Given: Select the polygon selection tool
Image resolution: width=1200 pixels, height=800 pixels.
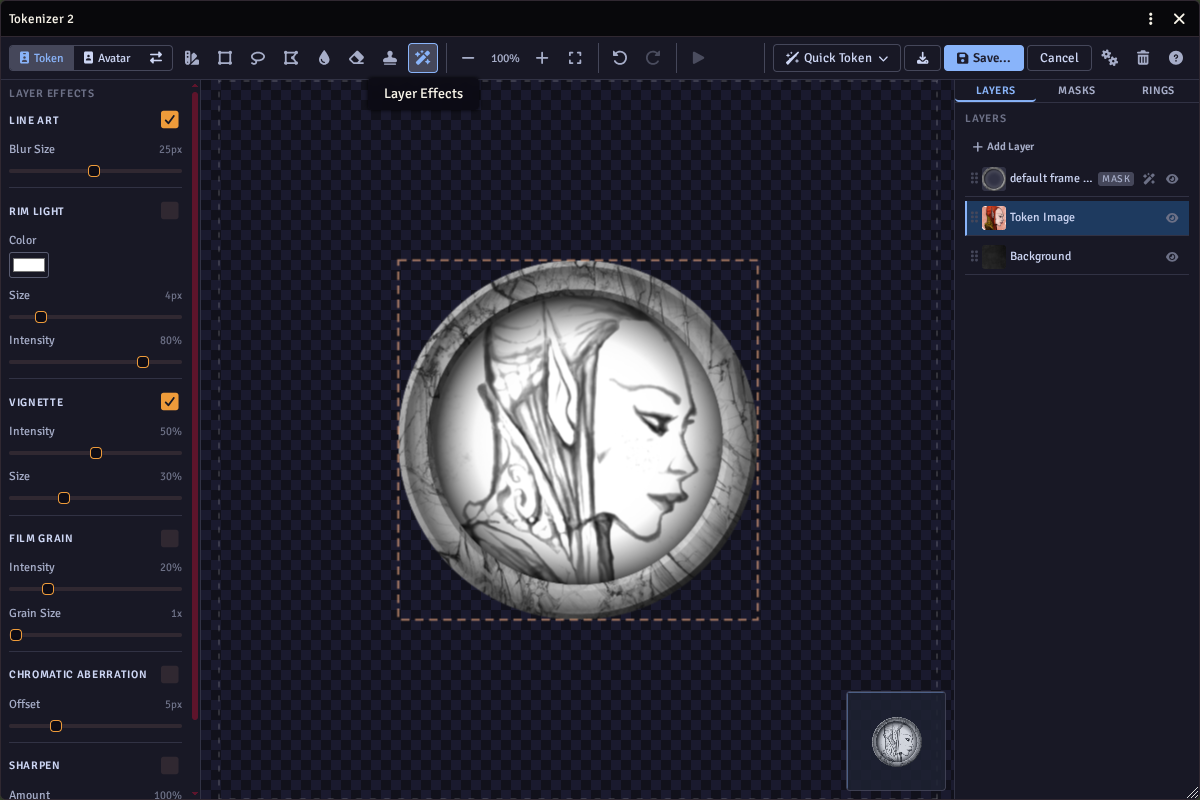Looking at the screenshot, I should point(291,58).
